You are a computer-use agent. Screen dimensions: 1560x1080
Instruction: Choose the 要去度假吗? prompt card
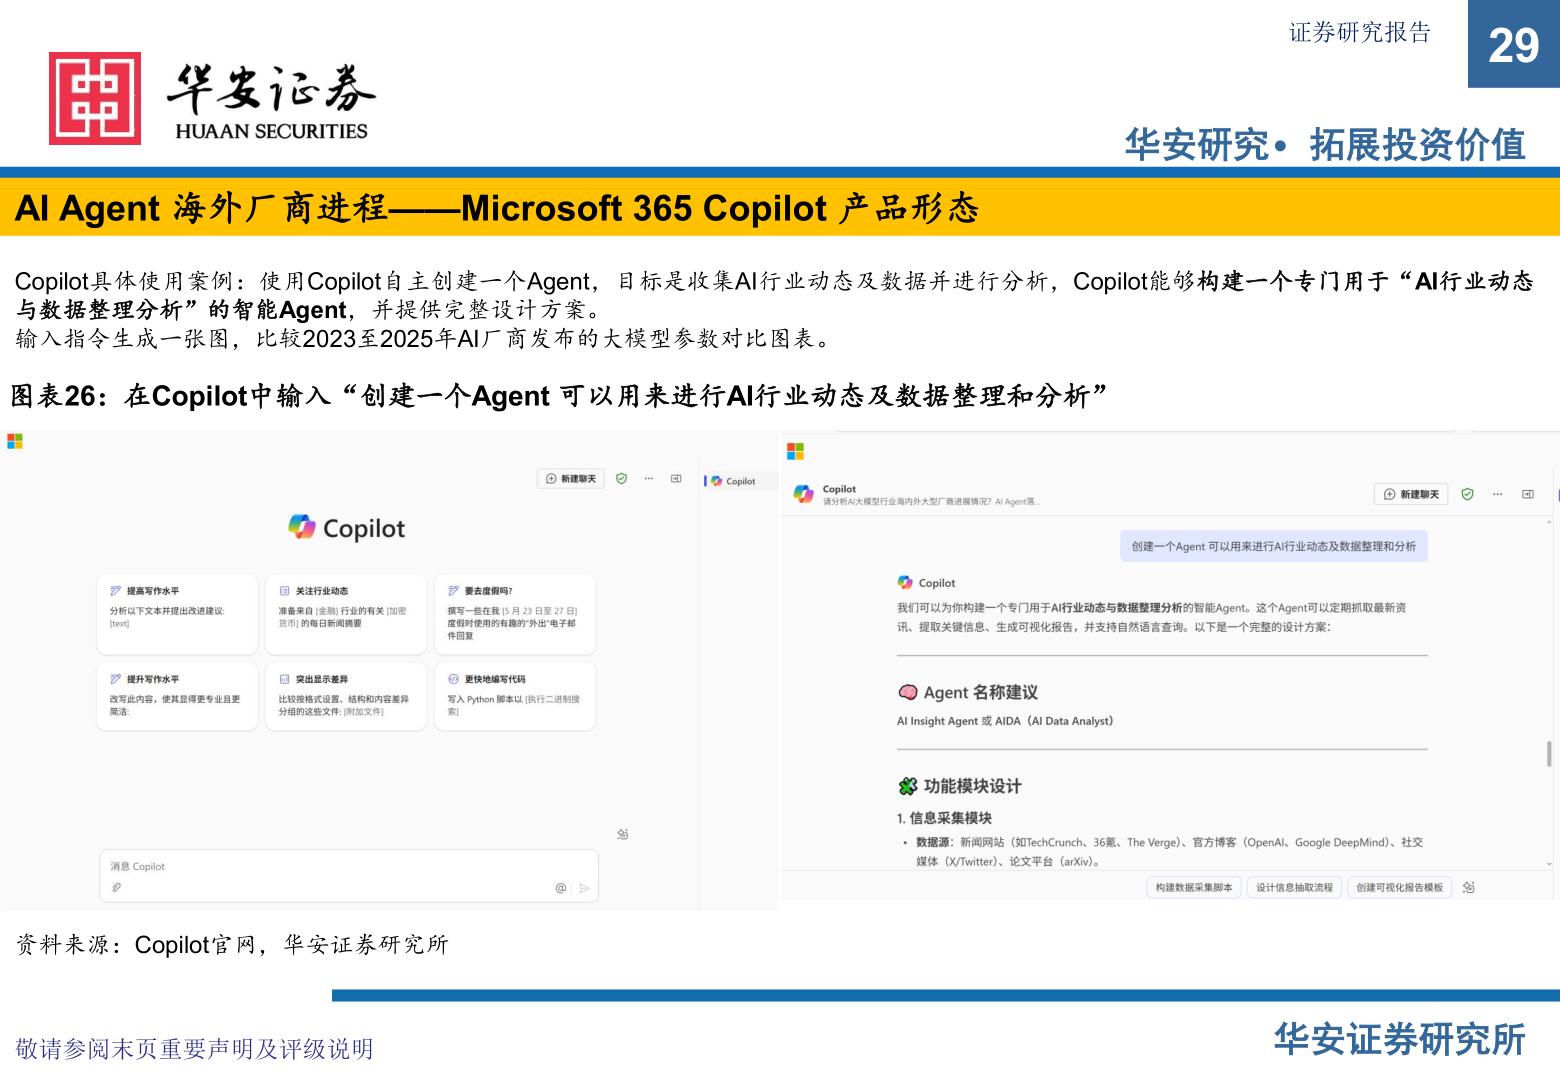(x=515, y=614)
